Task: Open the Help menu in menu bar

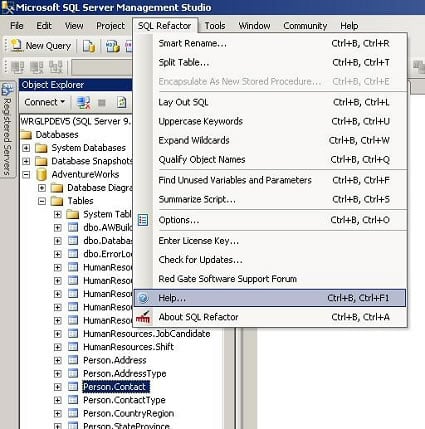Action: point(349,26)
